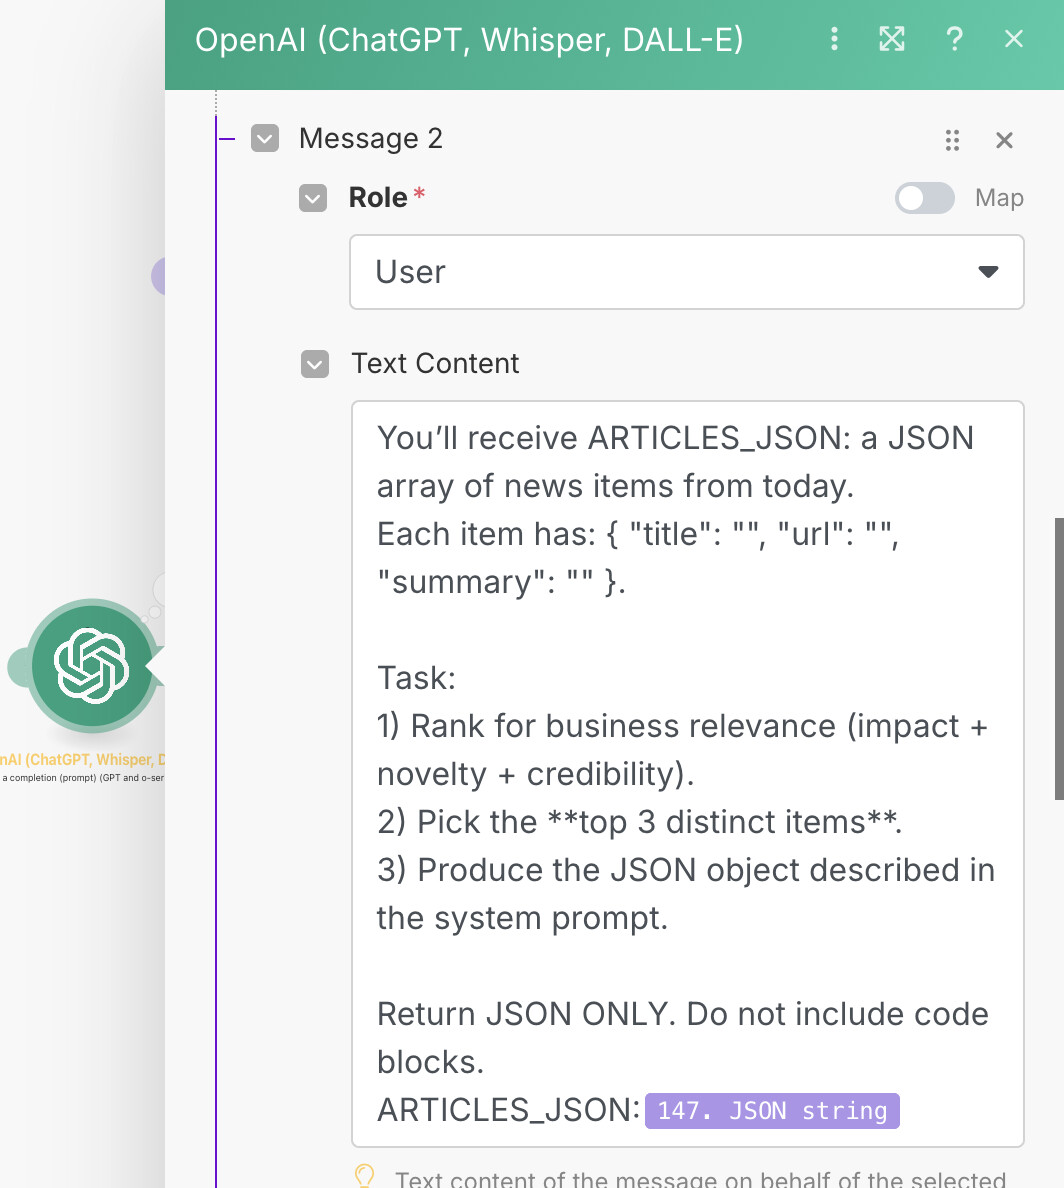Close the OpenAI module settings panel
This screenshot has width=1064, height=1188.
(x=1014, y=39)
